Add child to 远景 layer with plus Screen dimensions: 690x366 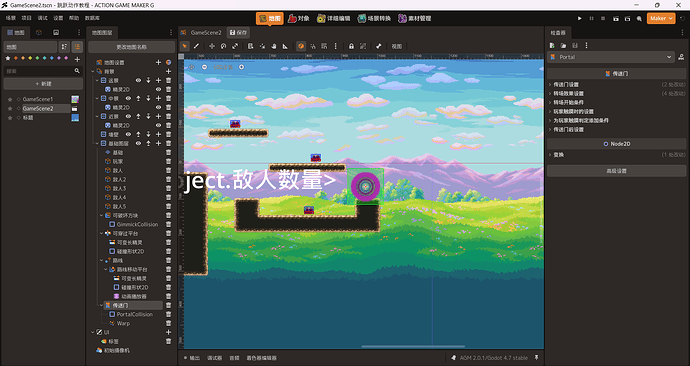click(158, 81)
